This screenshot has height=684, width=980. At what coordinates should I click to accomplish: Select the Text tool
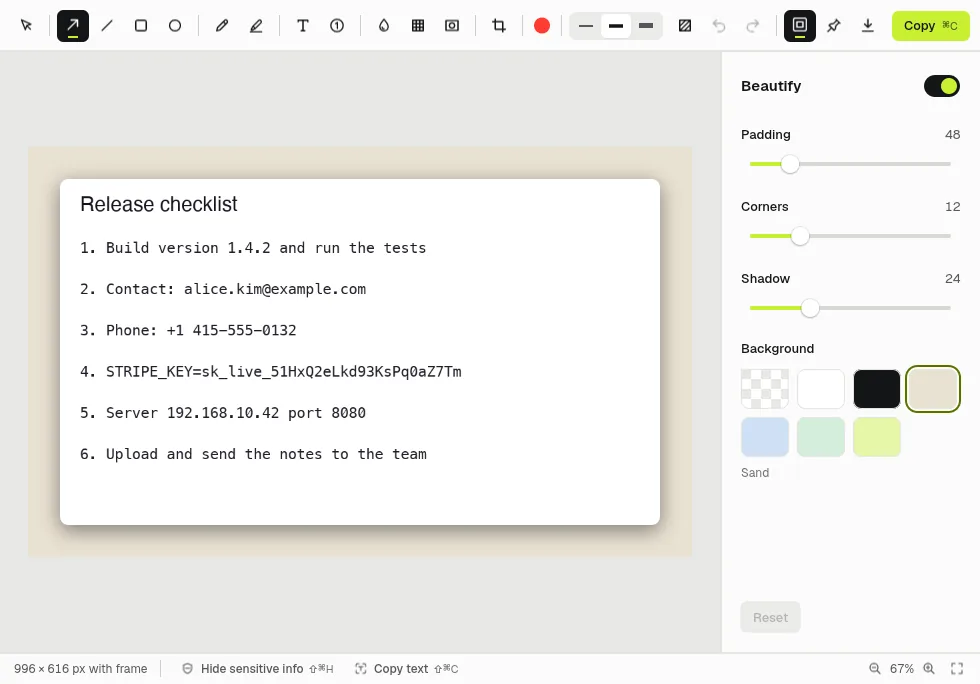[302, 26]
